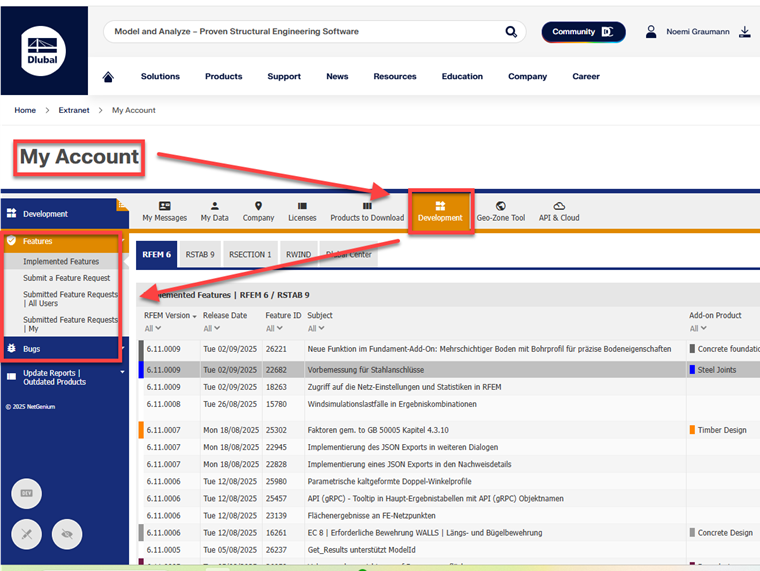Open the home icon in the navigation bar
Screen dimensions: 760x571
tap(108, 77)
